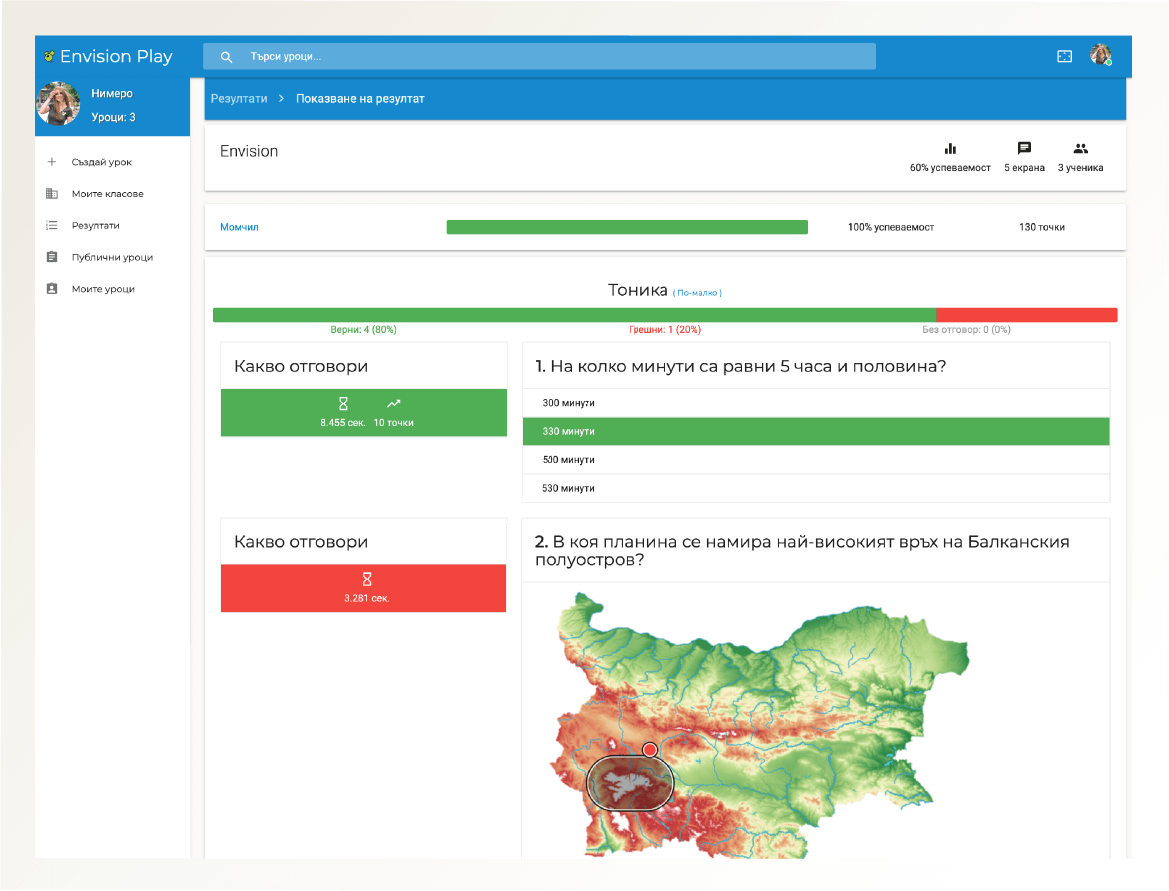This screenshot has height=891, width=1169.
Task: Collapse section with По-малко link
Action: pyautogui.click(x=698, y=293)
